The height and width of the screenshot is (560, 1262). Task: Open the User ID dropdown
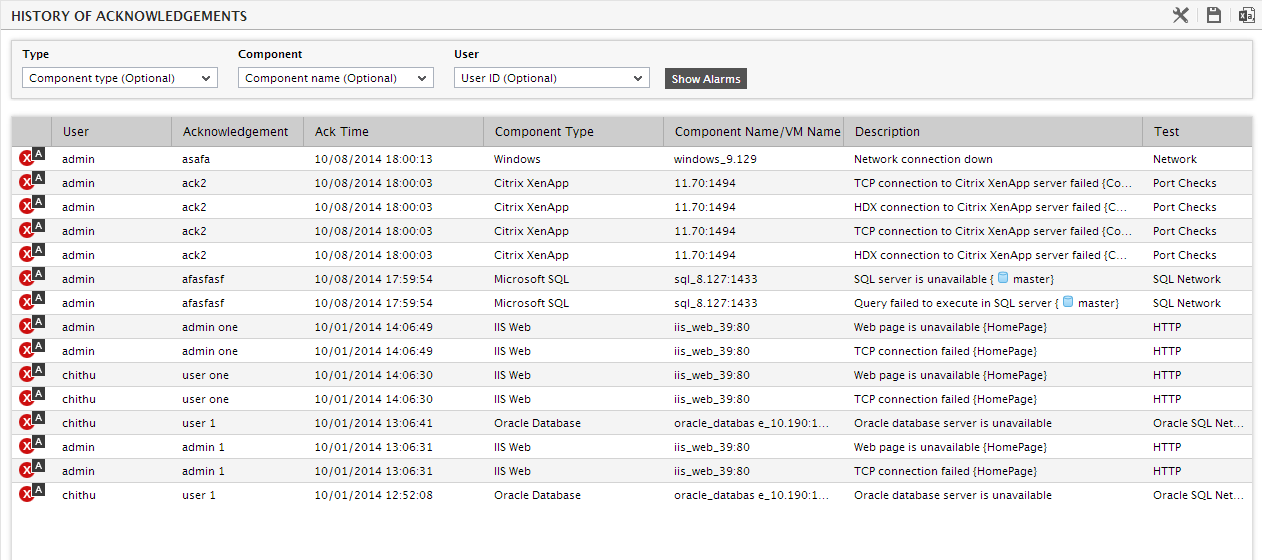(x=552, y=78)
